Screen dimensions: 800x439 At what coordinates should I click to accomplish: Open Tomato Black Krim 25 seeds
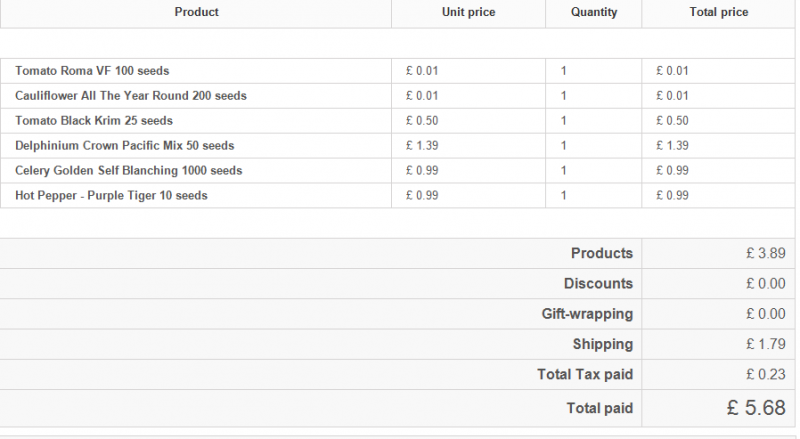tap(94, 121)
